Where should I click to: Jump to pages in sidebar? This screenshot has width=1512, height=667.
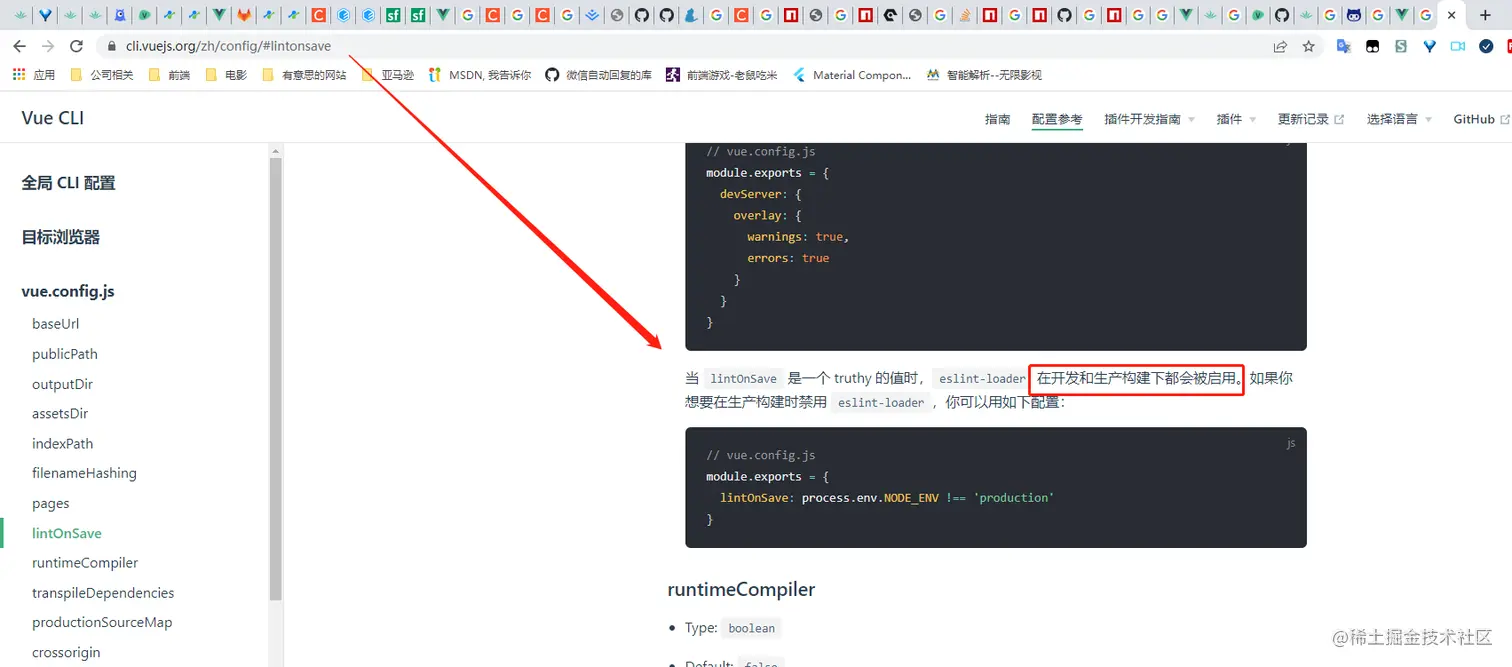(51, 503)
